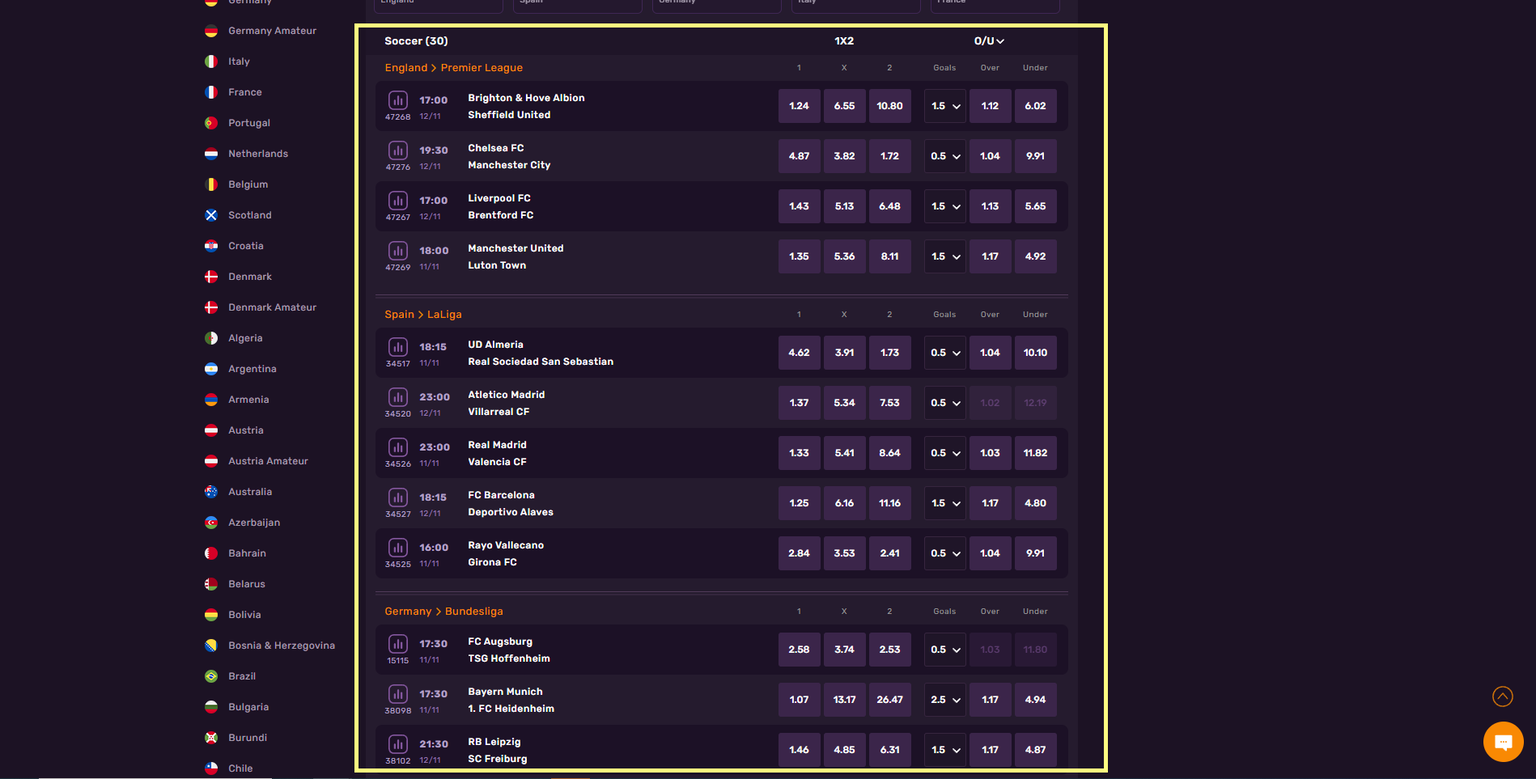
Task: Open goals dropdown for Bayern Munich match
Action: pyautogui.click(x=945, y=700)
